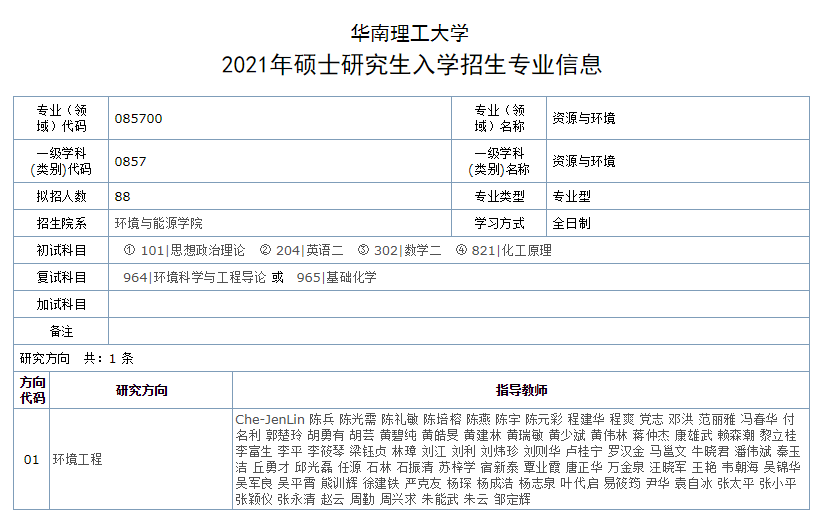The width and height of the screenshot is (824, 521).
Task: Click the 研究方向 column header
Action: pos(141,390)
